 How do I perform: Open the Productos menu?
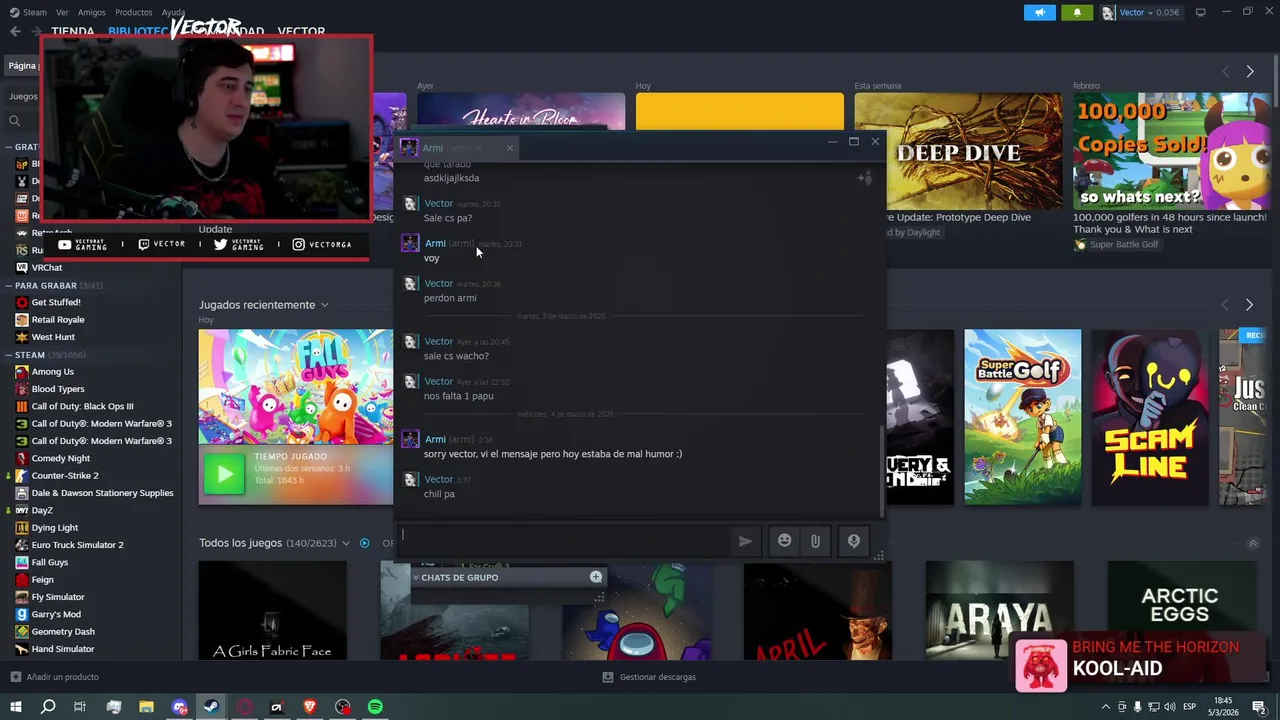(x=133, y=12)
